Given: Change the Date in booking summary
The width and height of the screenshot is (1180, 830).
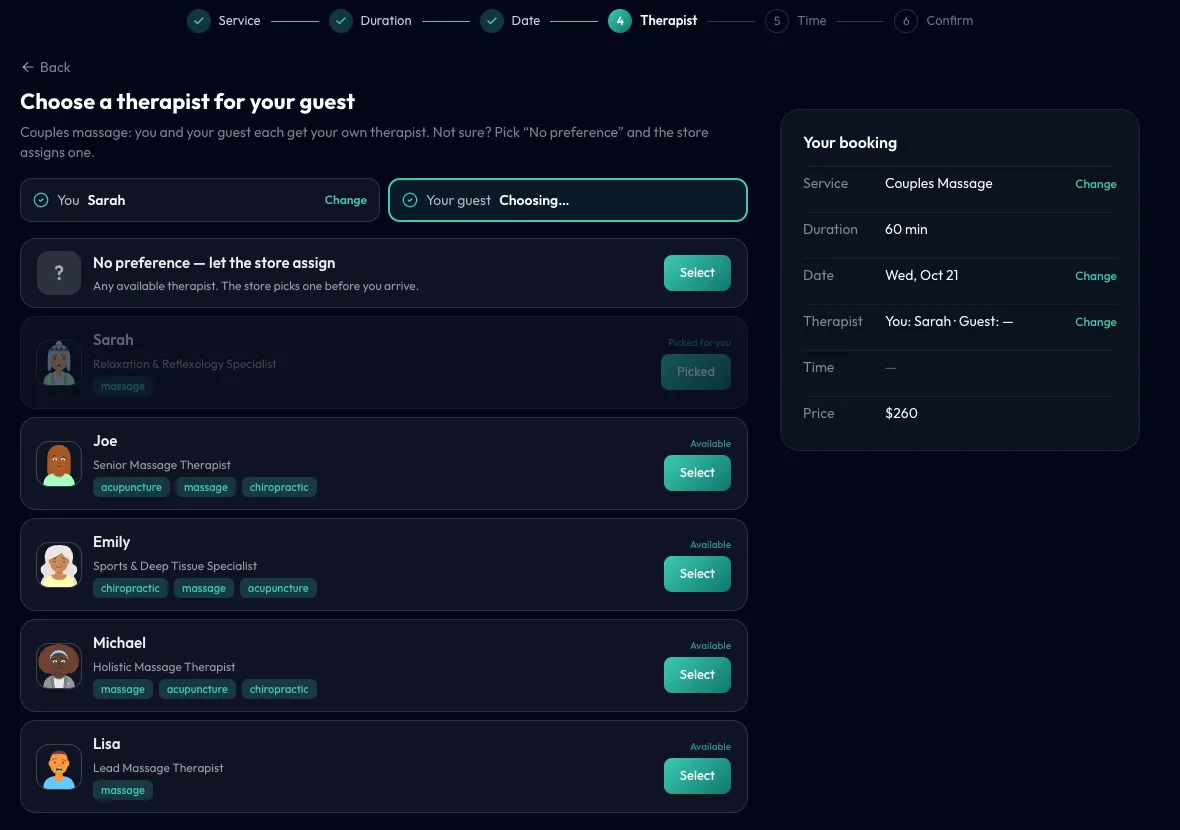Looking at the screenshot, I should [x=1096, y=275].
